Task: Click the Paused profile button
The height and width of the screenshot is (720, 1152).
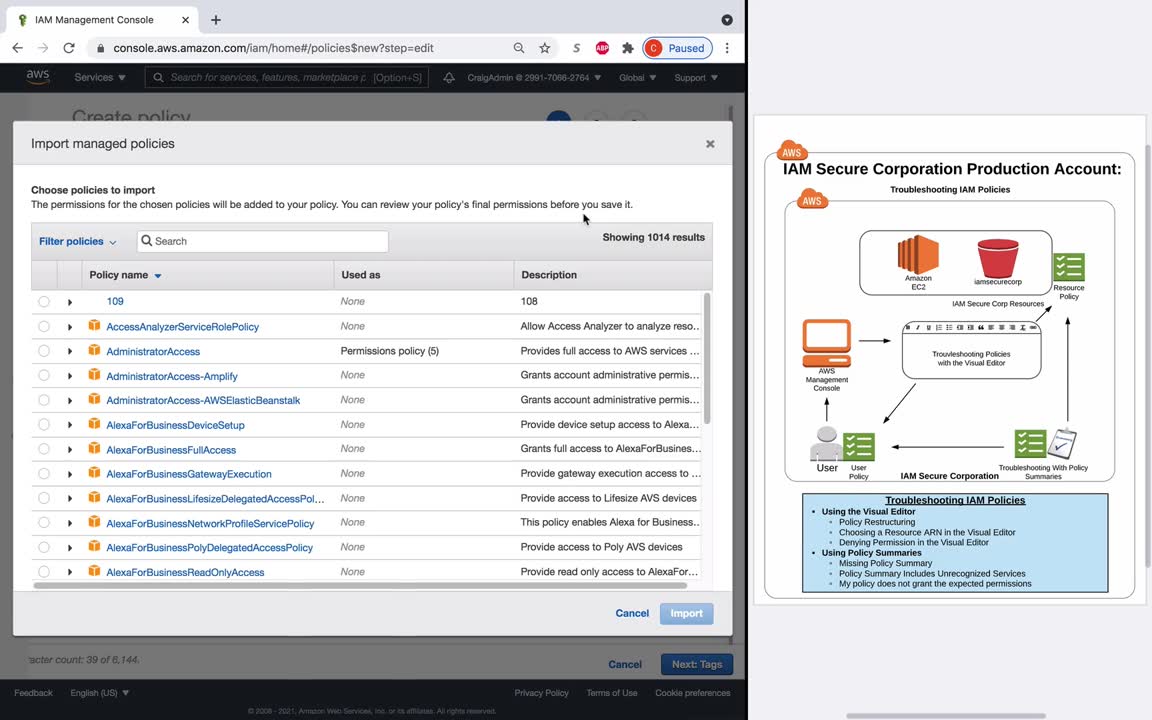Action: point(677,48)
